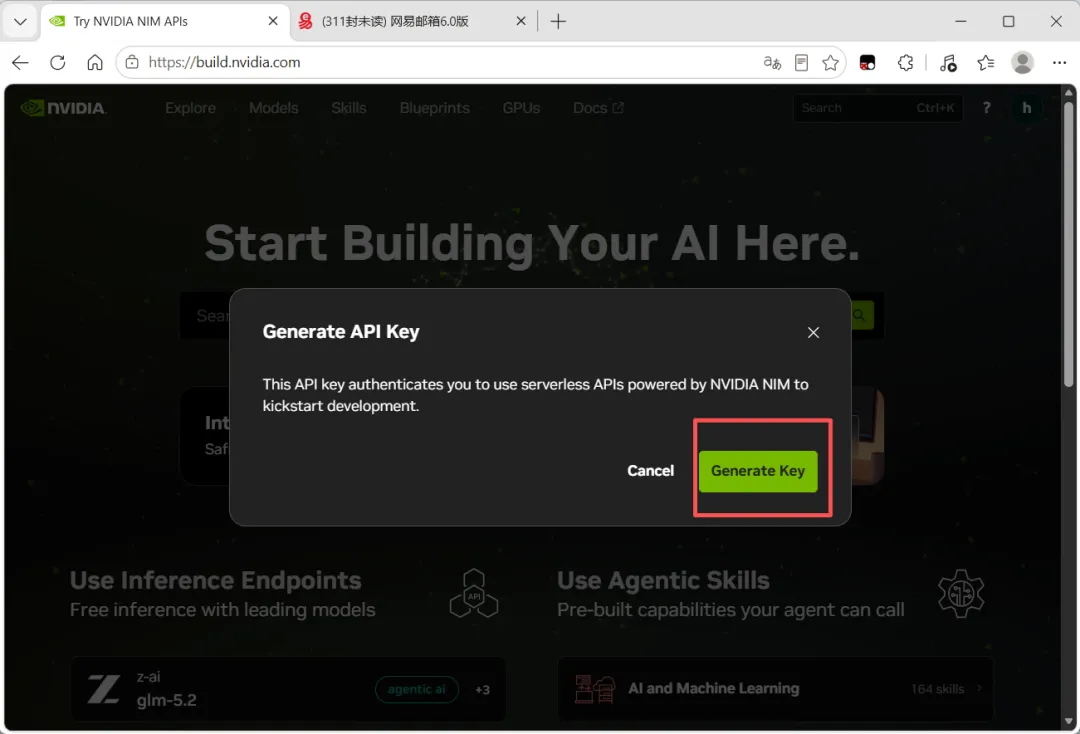The image size is (1080, 734).
Task: Open the browser settings ellipsis menu
Action: coord(1059,63)
